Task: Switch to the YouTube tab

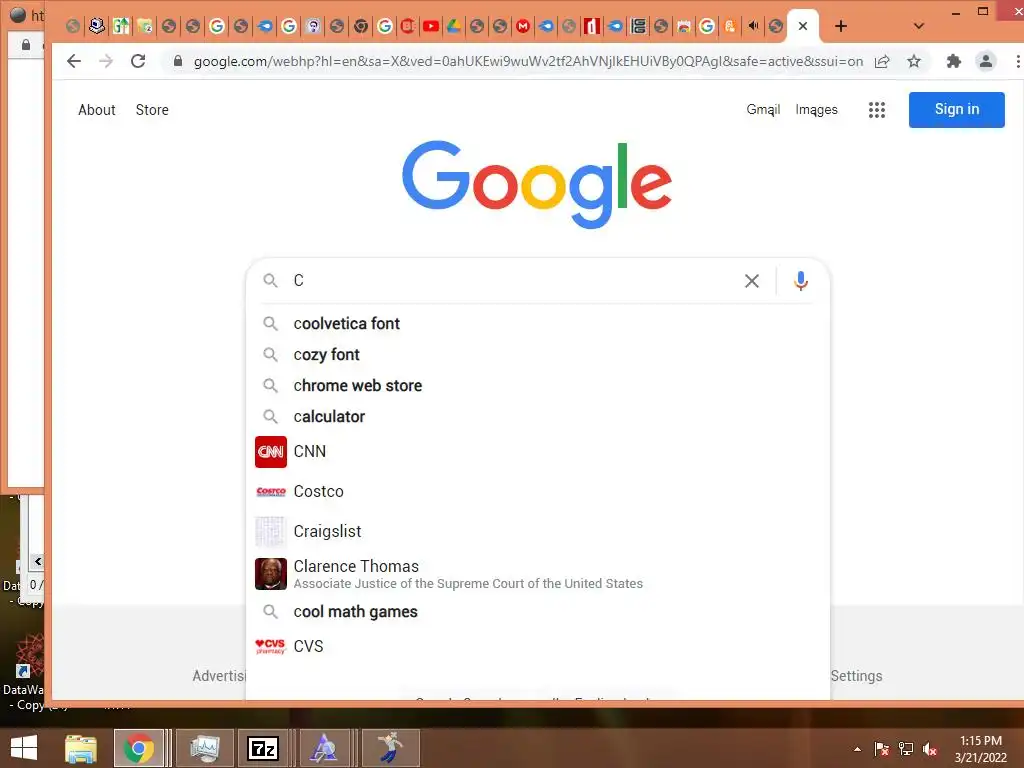Action: point(430,26)
